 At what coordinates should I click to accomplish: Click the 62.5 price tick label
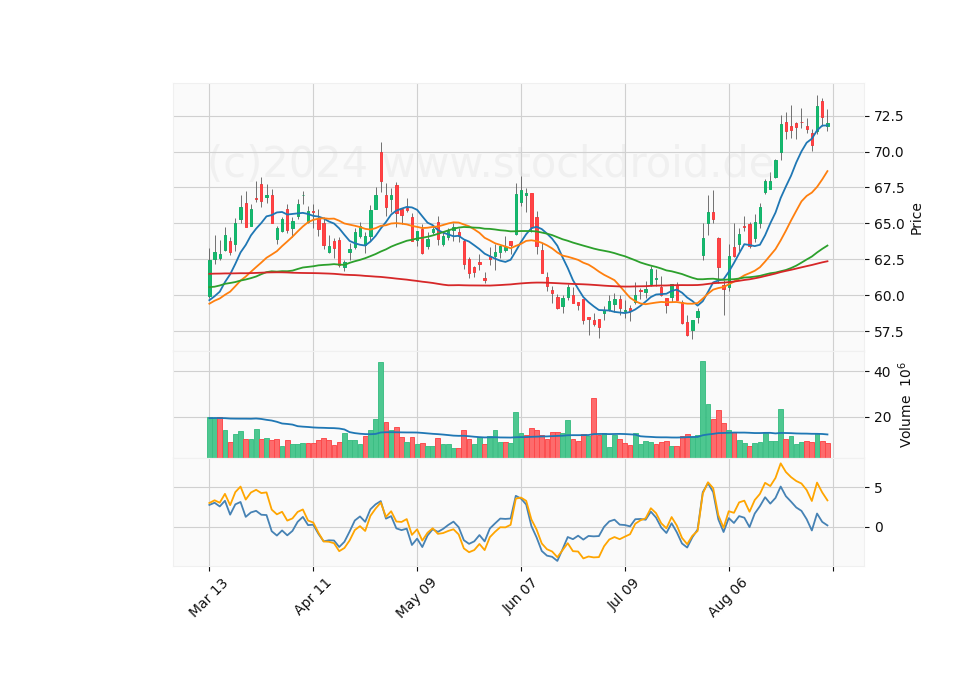888,260
